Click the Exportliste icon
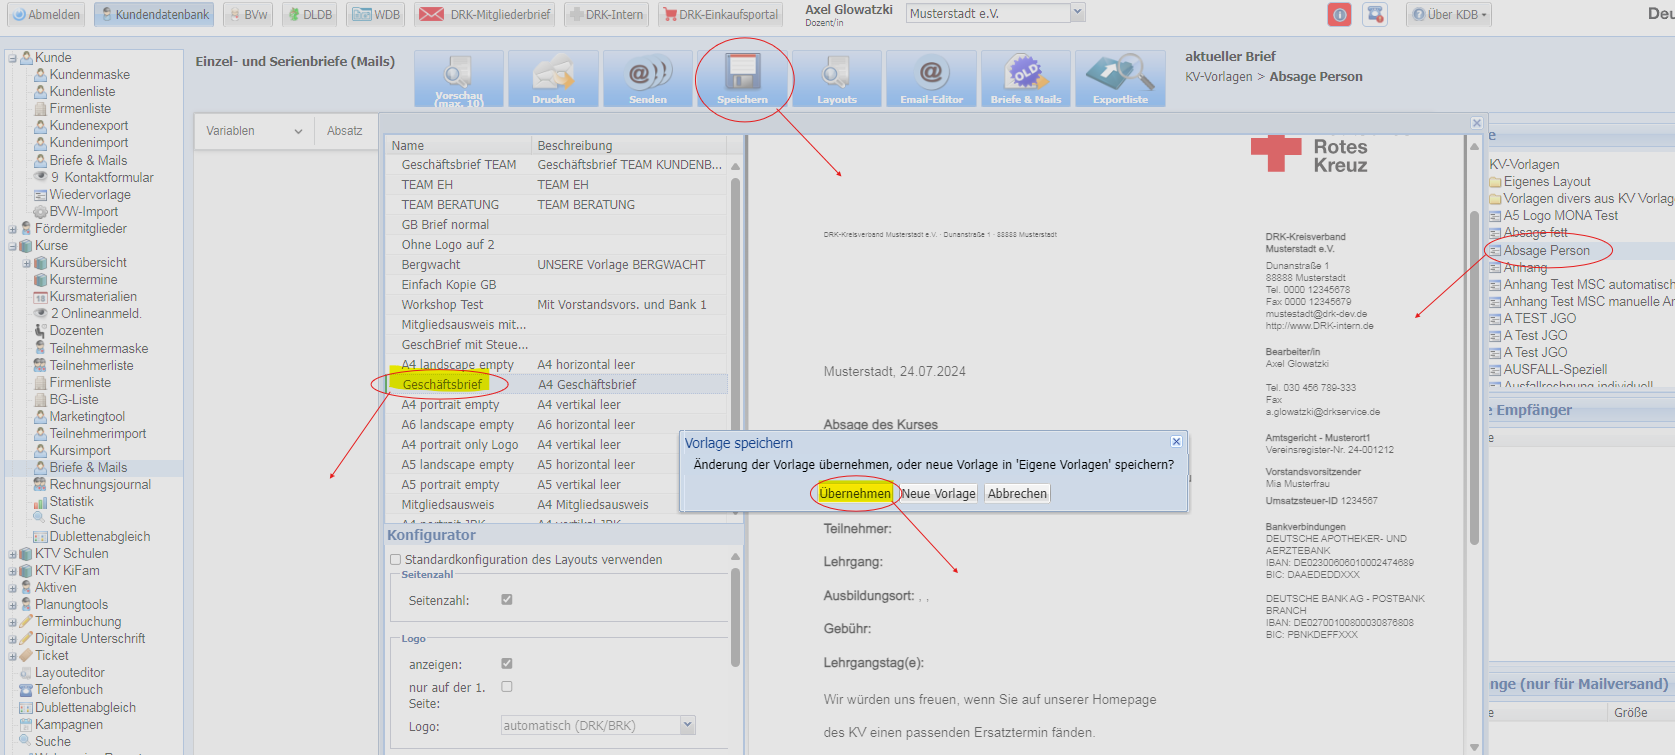Viewport: 1675px width, 755px height. 1120,78
